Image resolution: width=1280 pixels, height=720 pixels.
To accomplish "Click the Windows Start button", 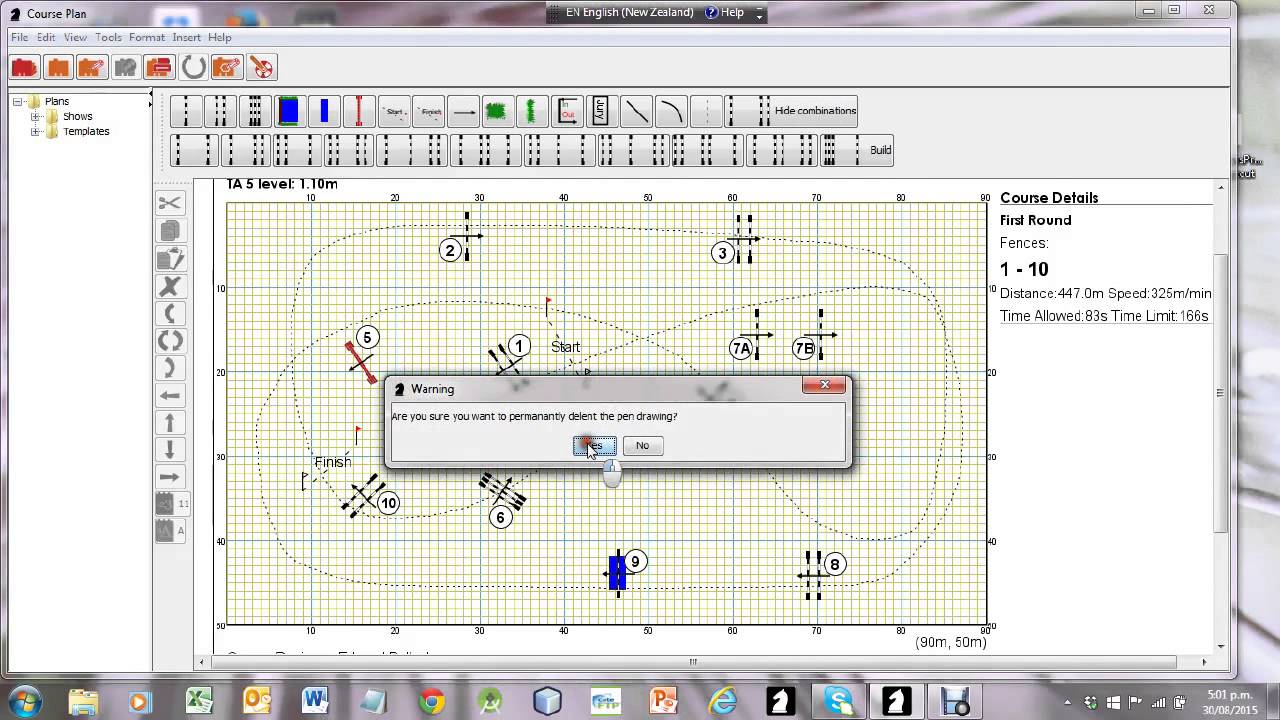I will pyautogui.click(x=24, y=701).
